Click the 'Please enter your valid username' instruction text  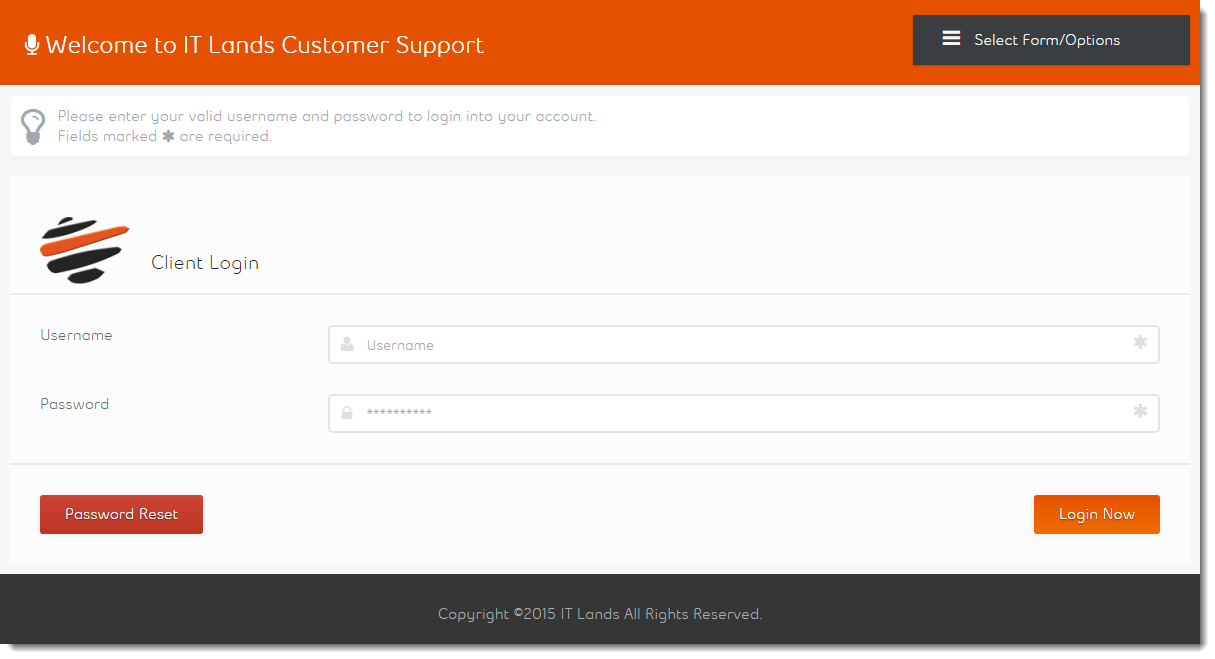coord(327,116)
